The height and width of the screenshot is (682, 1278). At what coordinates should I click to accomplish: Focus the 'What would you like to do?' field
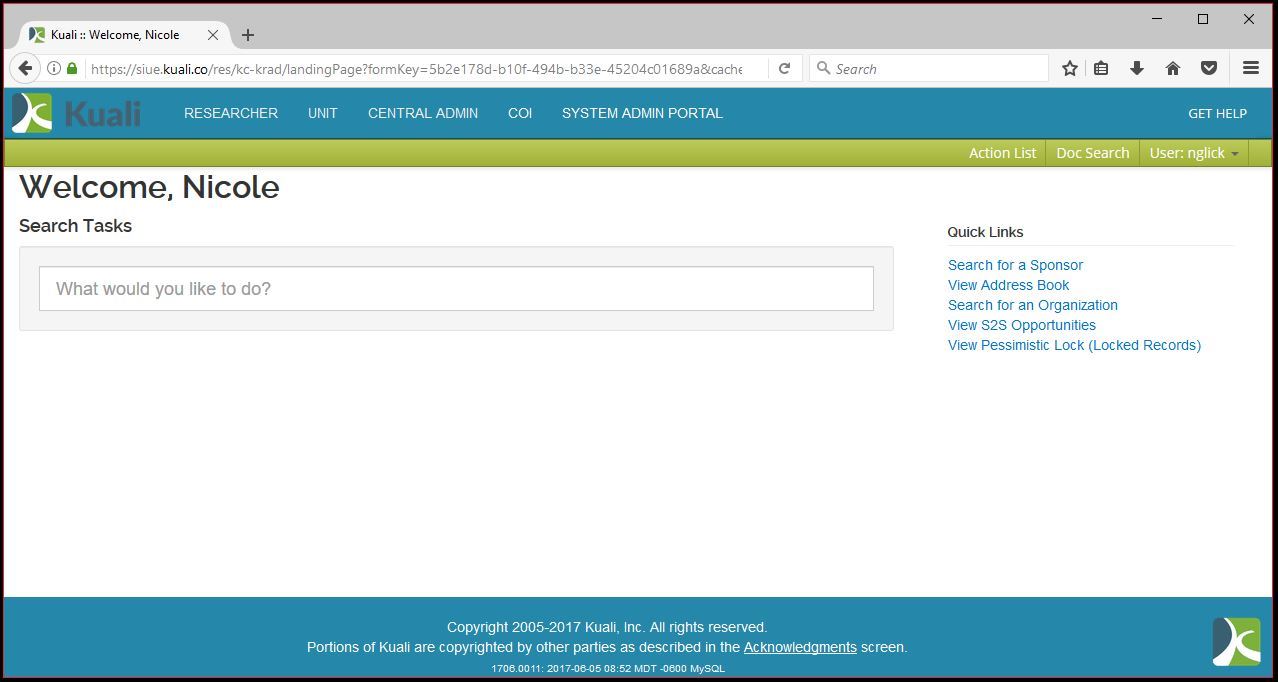[x=456, y=289]
